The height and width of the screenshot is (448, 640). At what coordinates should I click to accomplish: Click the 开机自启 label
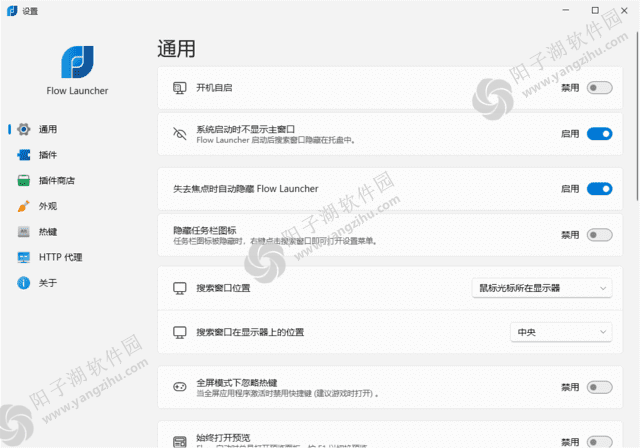[214, 88]
